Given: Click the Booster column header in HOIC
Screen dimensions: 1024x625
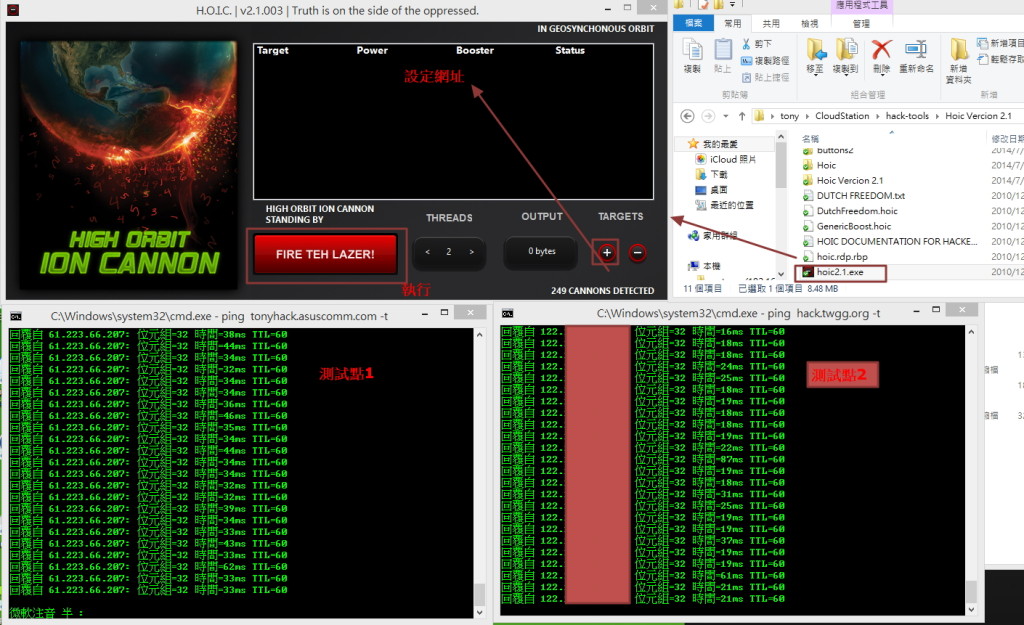Looking at the screenshot, I should (x=475, y=50).
